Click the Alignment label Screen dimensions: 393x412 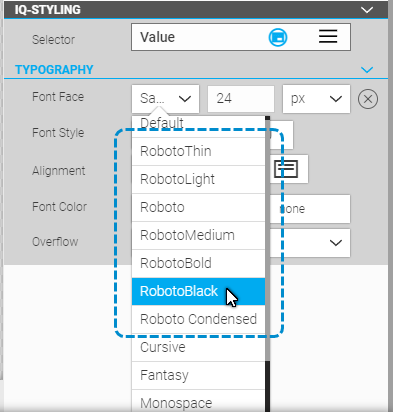tap(59, 171)
